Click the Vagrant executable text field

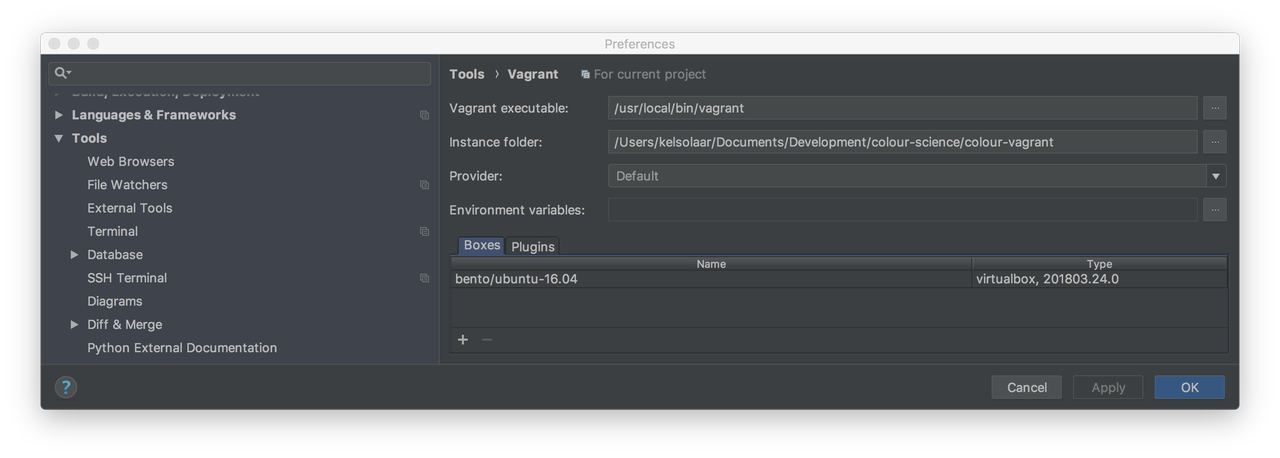click(x=903, y=108)
